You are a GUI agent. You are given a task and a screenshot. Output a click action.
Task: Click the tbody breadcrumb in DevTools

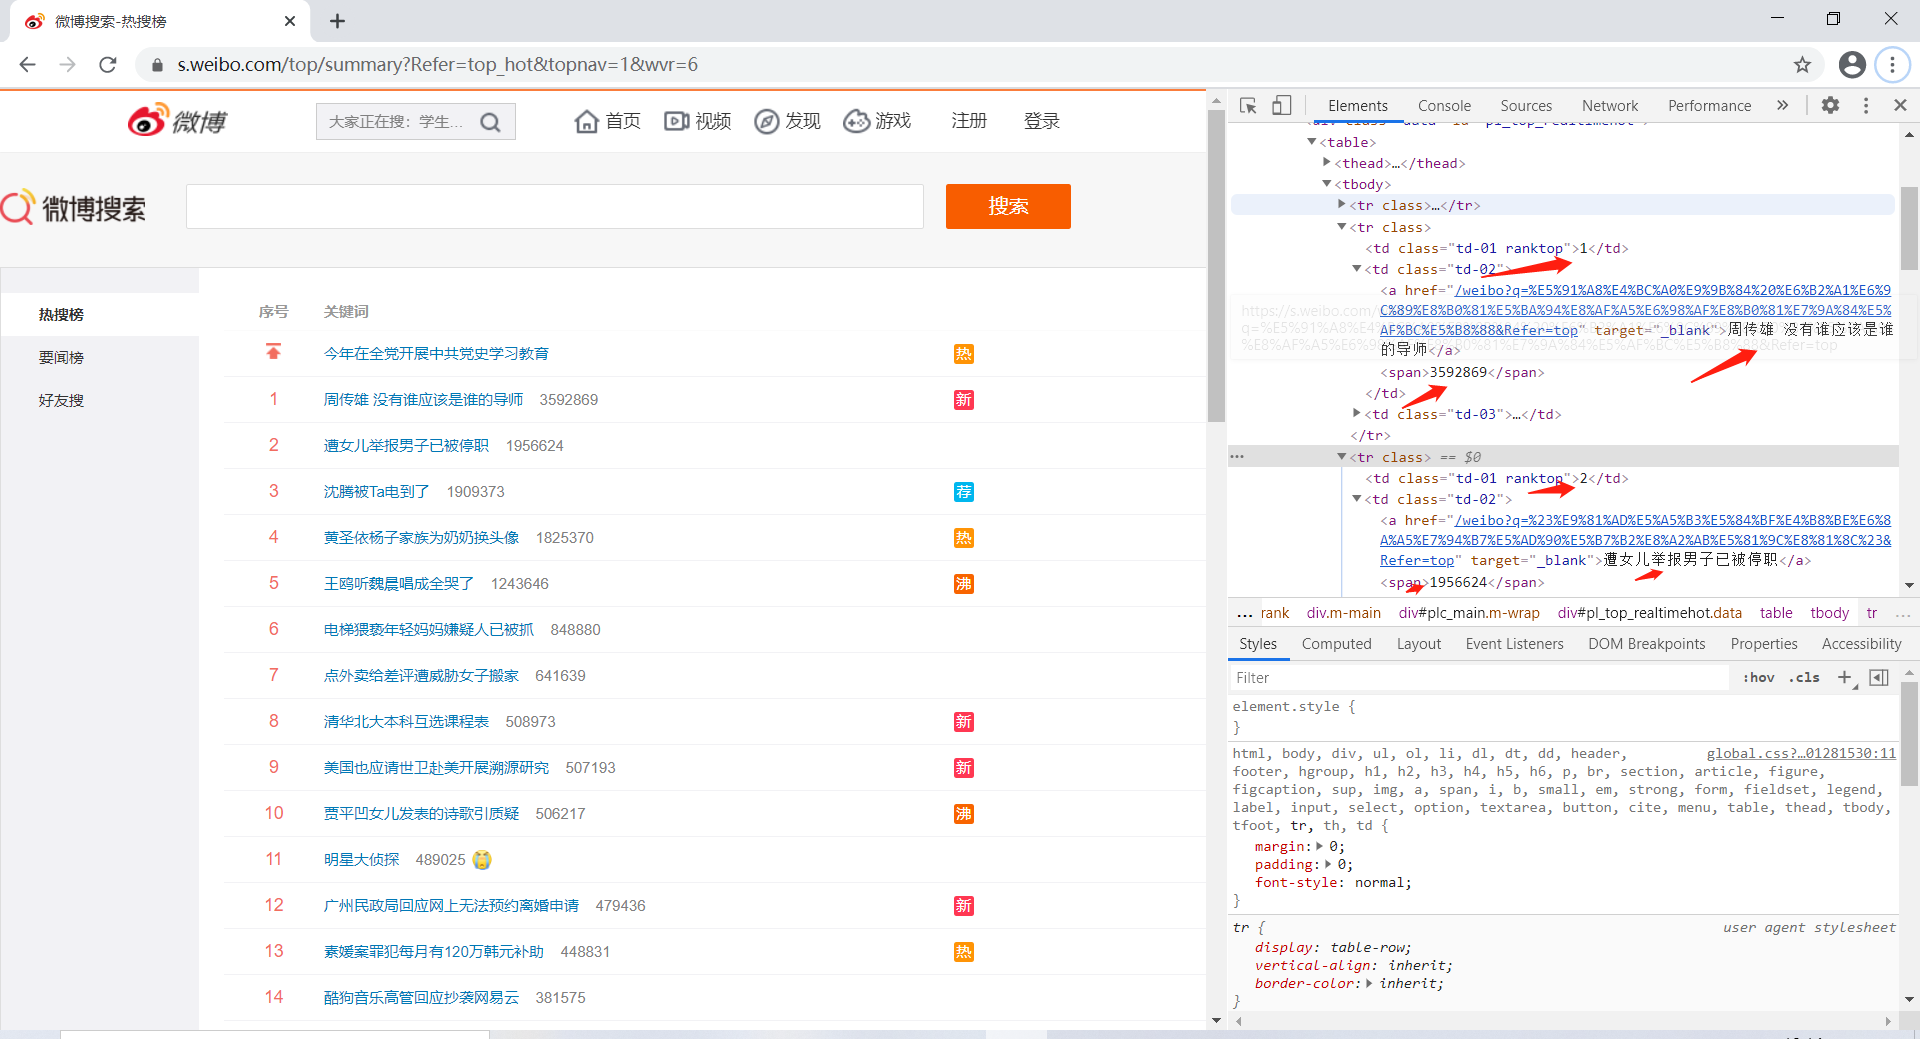tap(1829, 613)
